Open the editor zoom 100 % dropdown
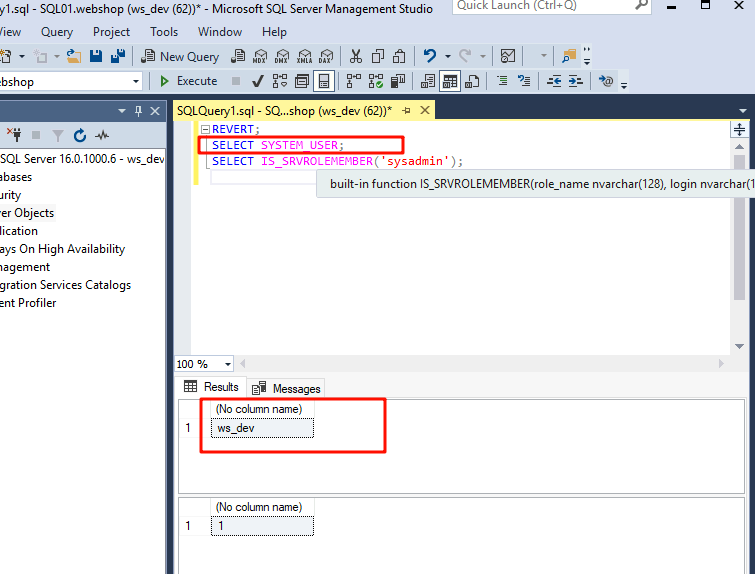Viewport: 755px width, 574px height. click(x=228, y=364)
